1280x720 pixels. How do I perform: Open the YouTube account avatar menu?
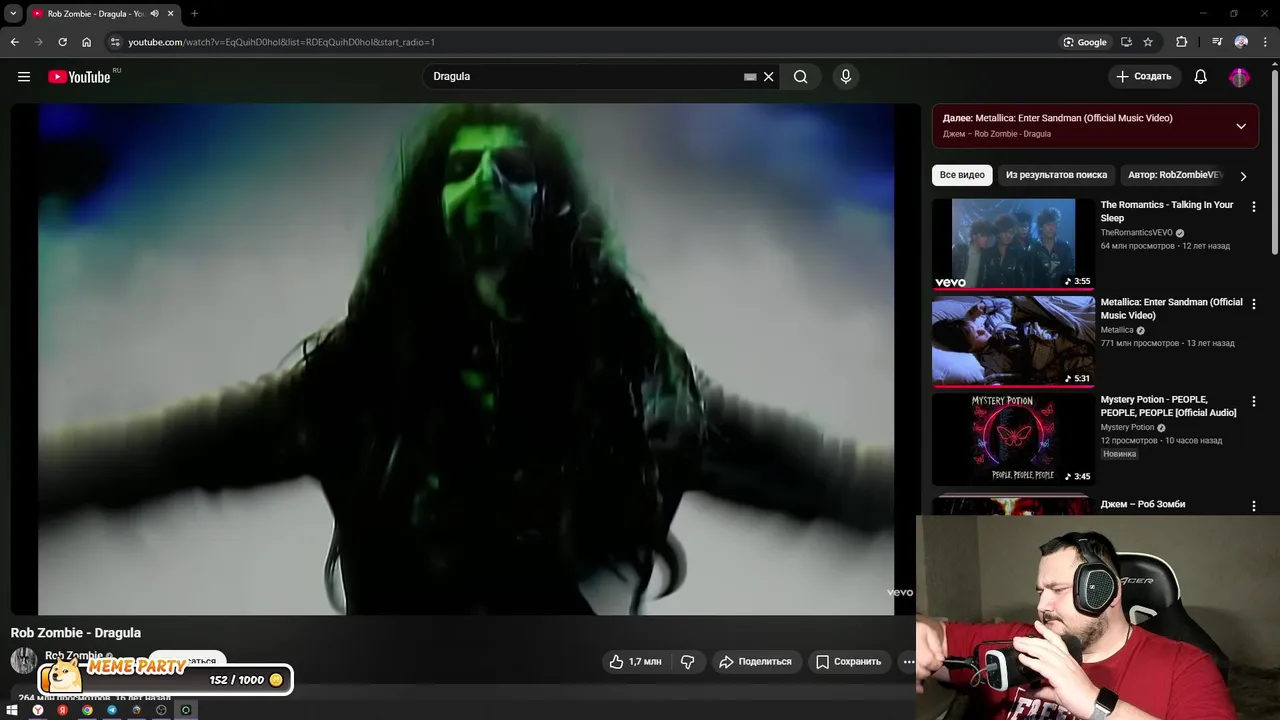pyautogui.click(x=1240, y=77)
